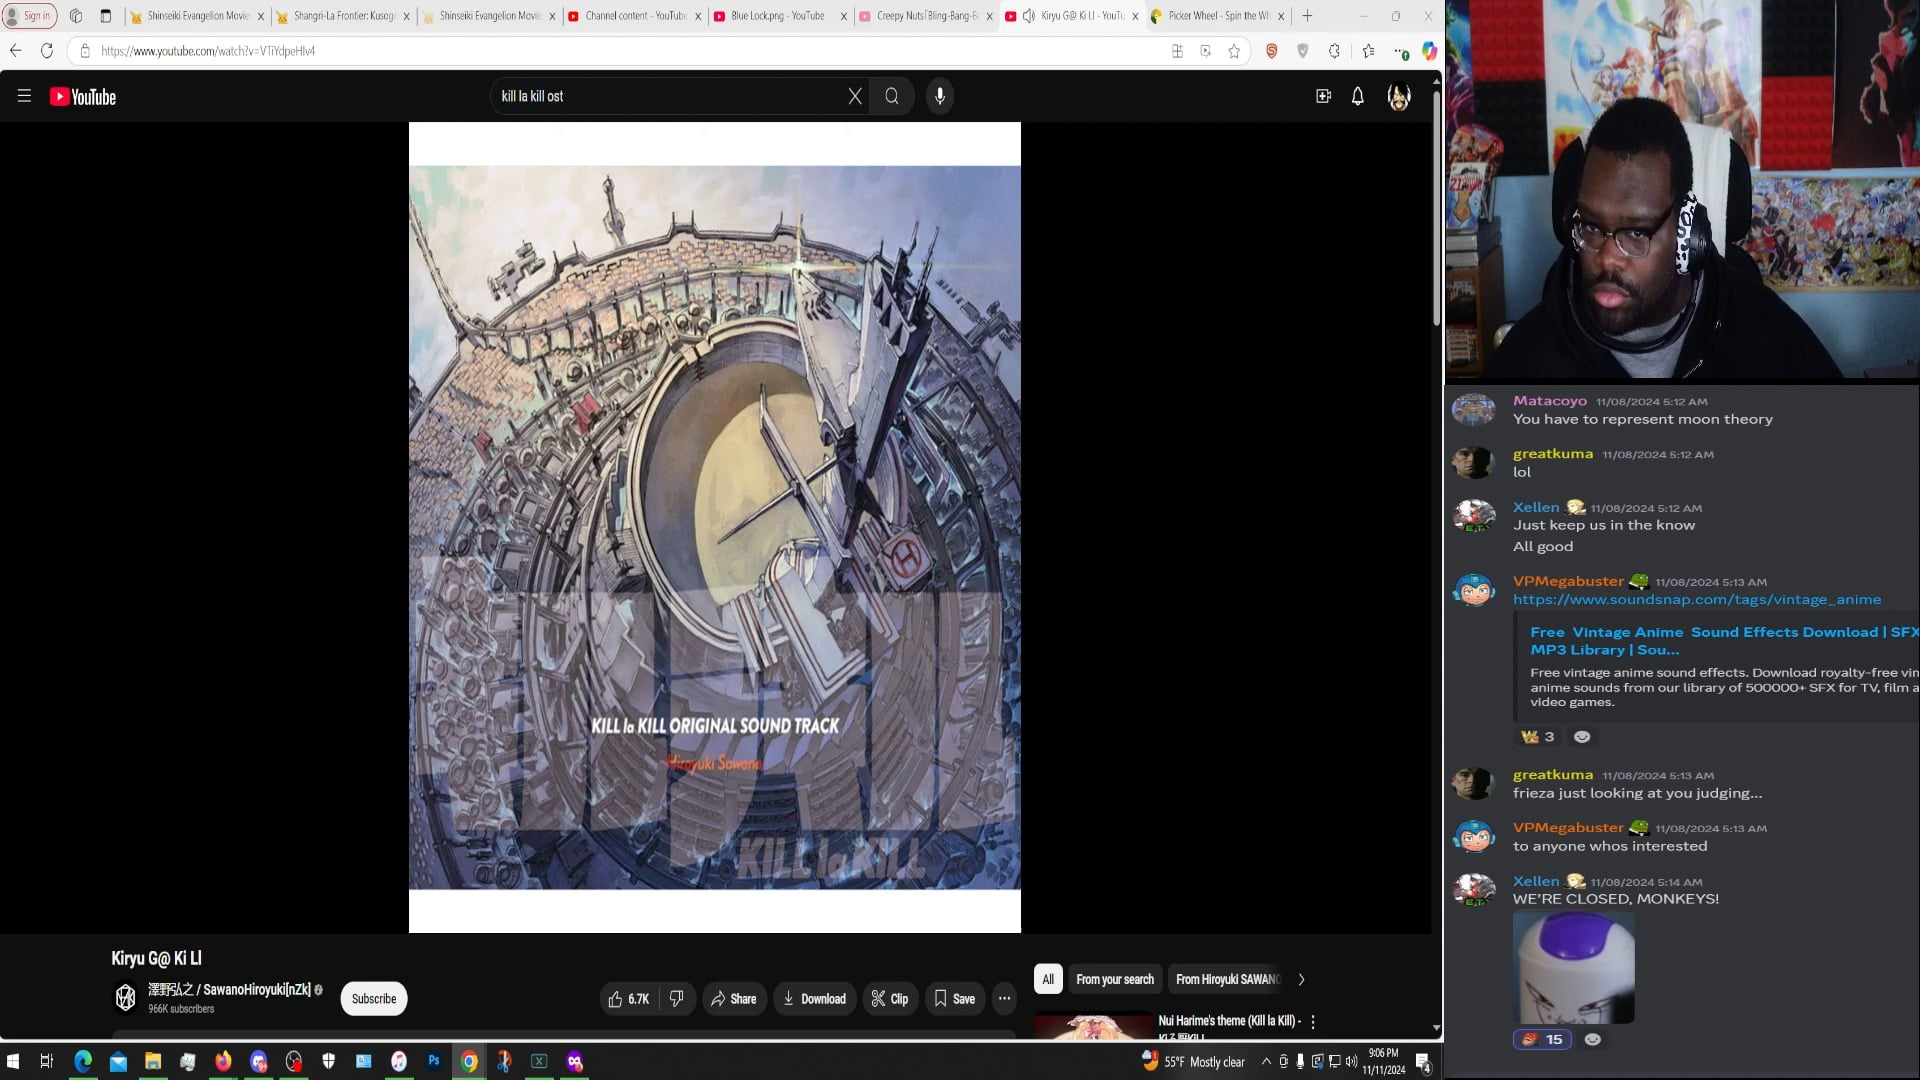The height and width of the screenshot is (1080, 1920).
Task: Download the video
Action: 815,999
